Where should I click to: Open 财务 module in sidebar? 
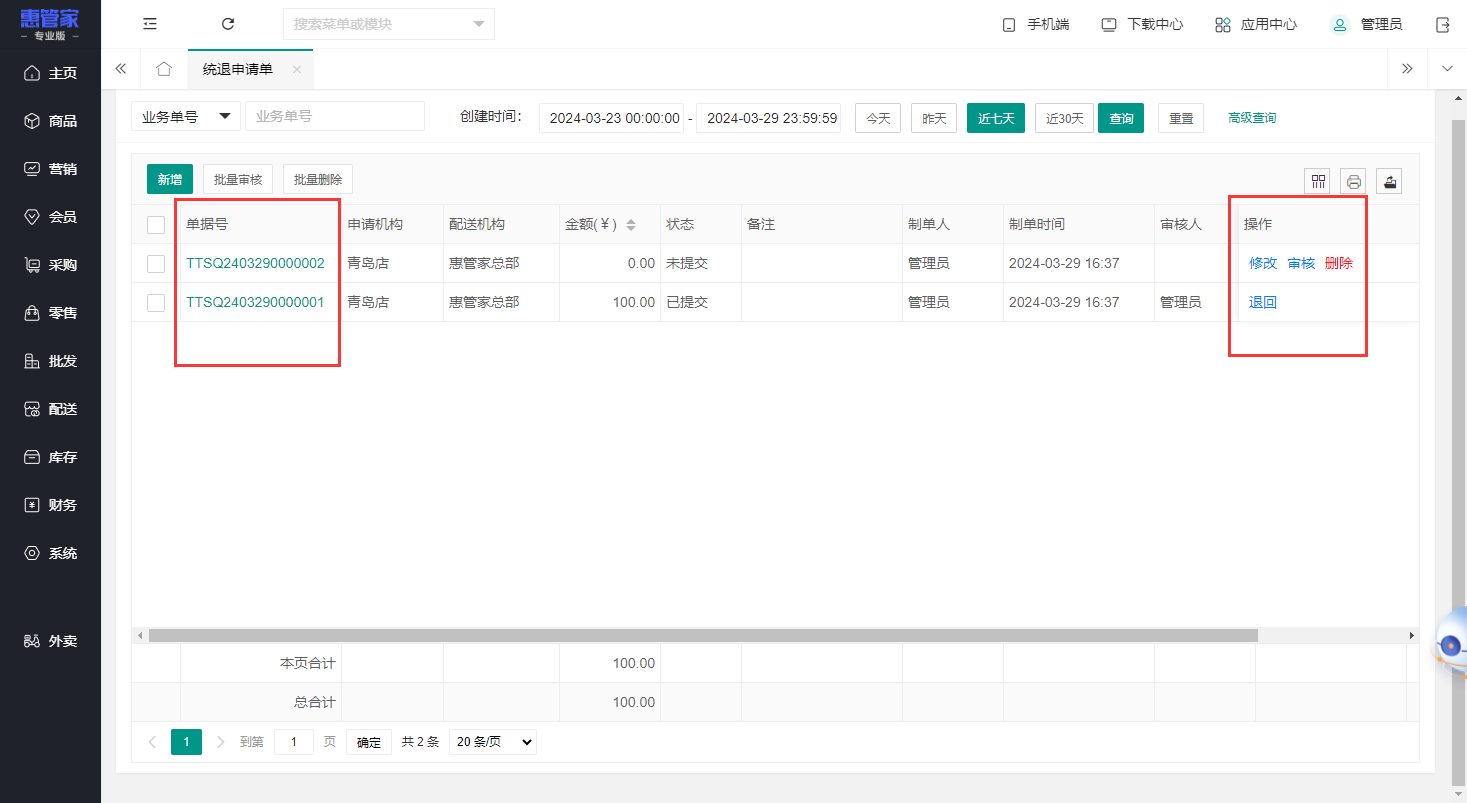tap(50, 505)
